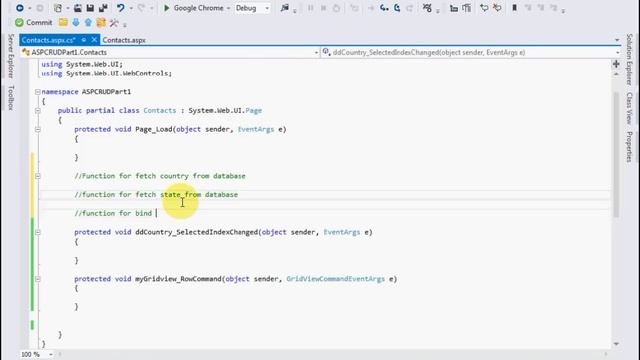The image size is (640, 360).
Task: Click the 'GridViewCommandEventArgs' type name
Action: [x=336, y=279]
